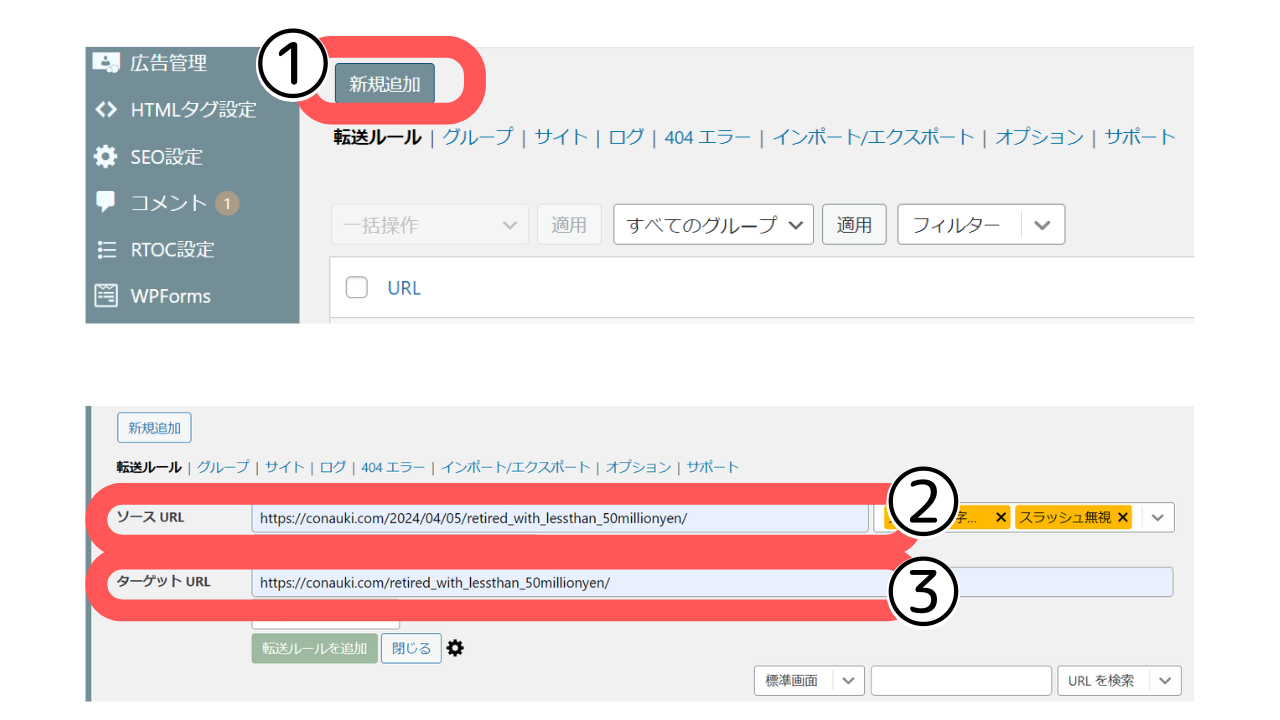Click the 転送ルールを追加 button
Viewport: 1280px width, 720px height.
tap(315, 648)
